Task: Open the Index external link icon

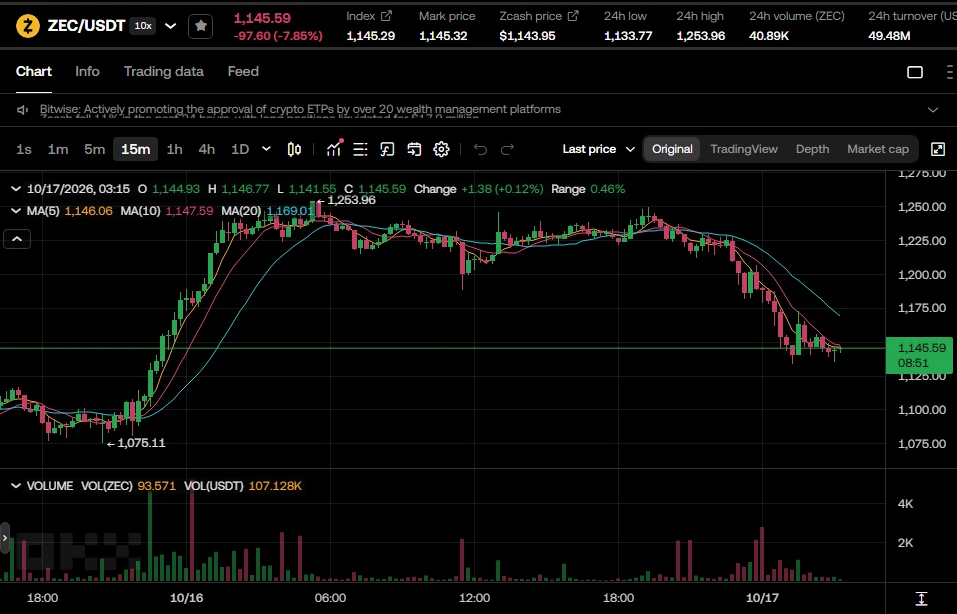Action: [386, 16]
